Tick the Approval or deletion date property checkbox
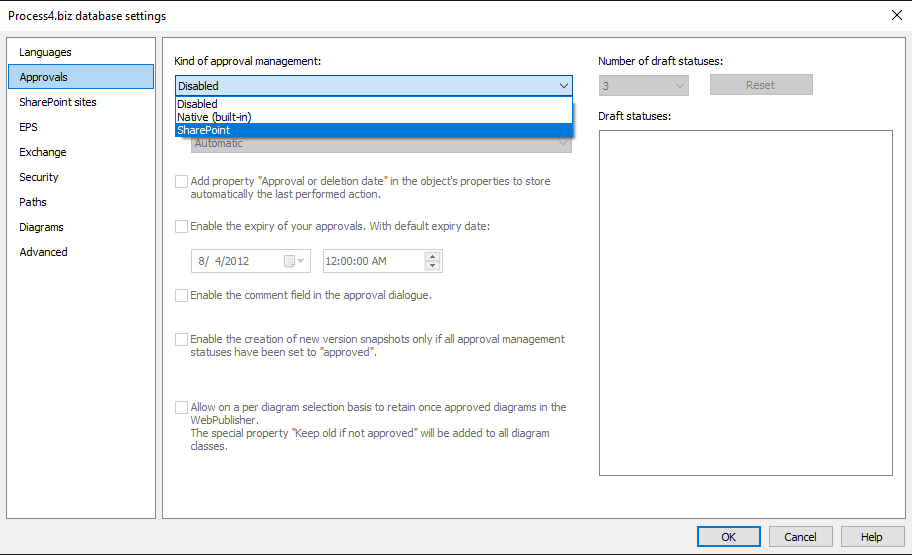 pos(181,182)
